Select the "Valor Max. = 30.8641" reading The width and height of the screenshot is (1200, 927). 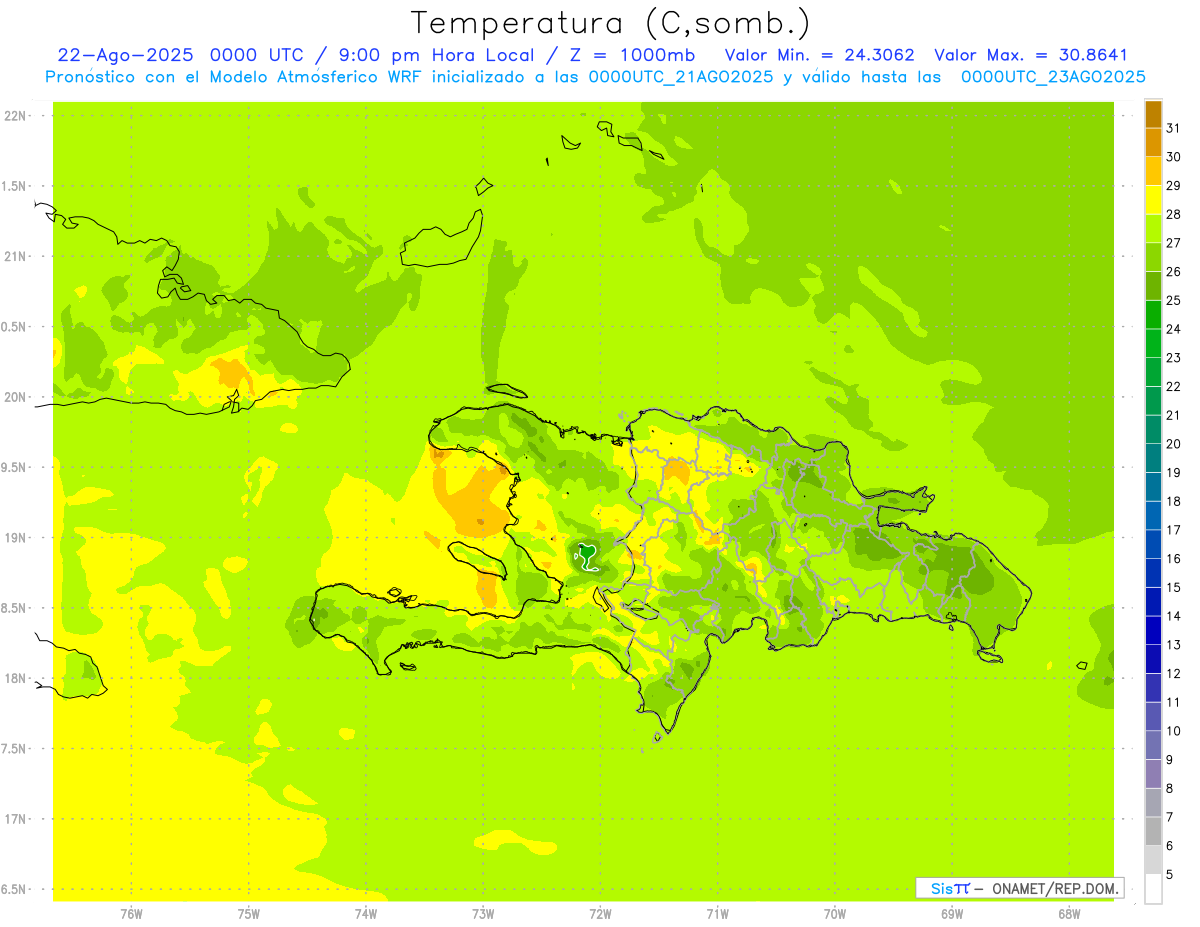pos(1030,56)
